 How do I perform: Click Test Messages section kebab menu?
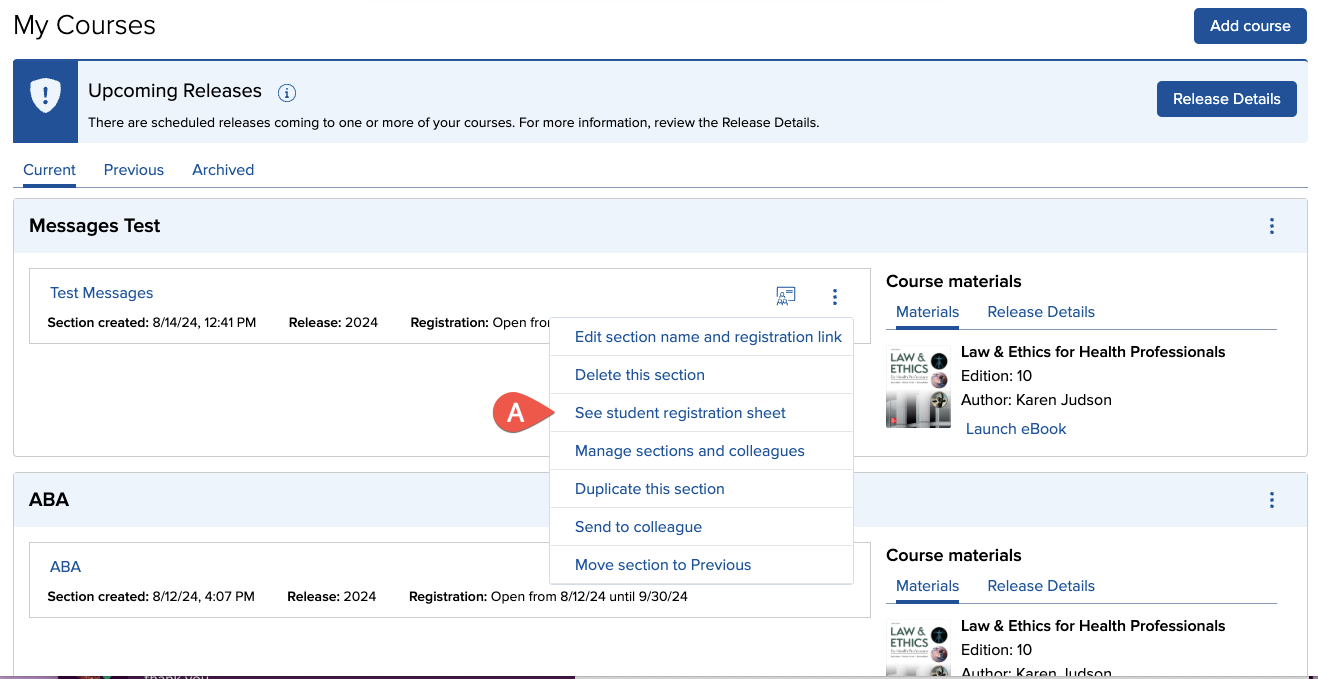click(834, 296)
